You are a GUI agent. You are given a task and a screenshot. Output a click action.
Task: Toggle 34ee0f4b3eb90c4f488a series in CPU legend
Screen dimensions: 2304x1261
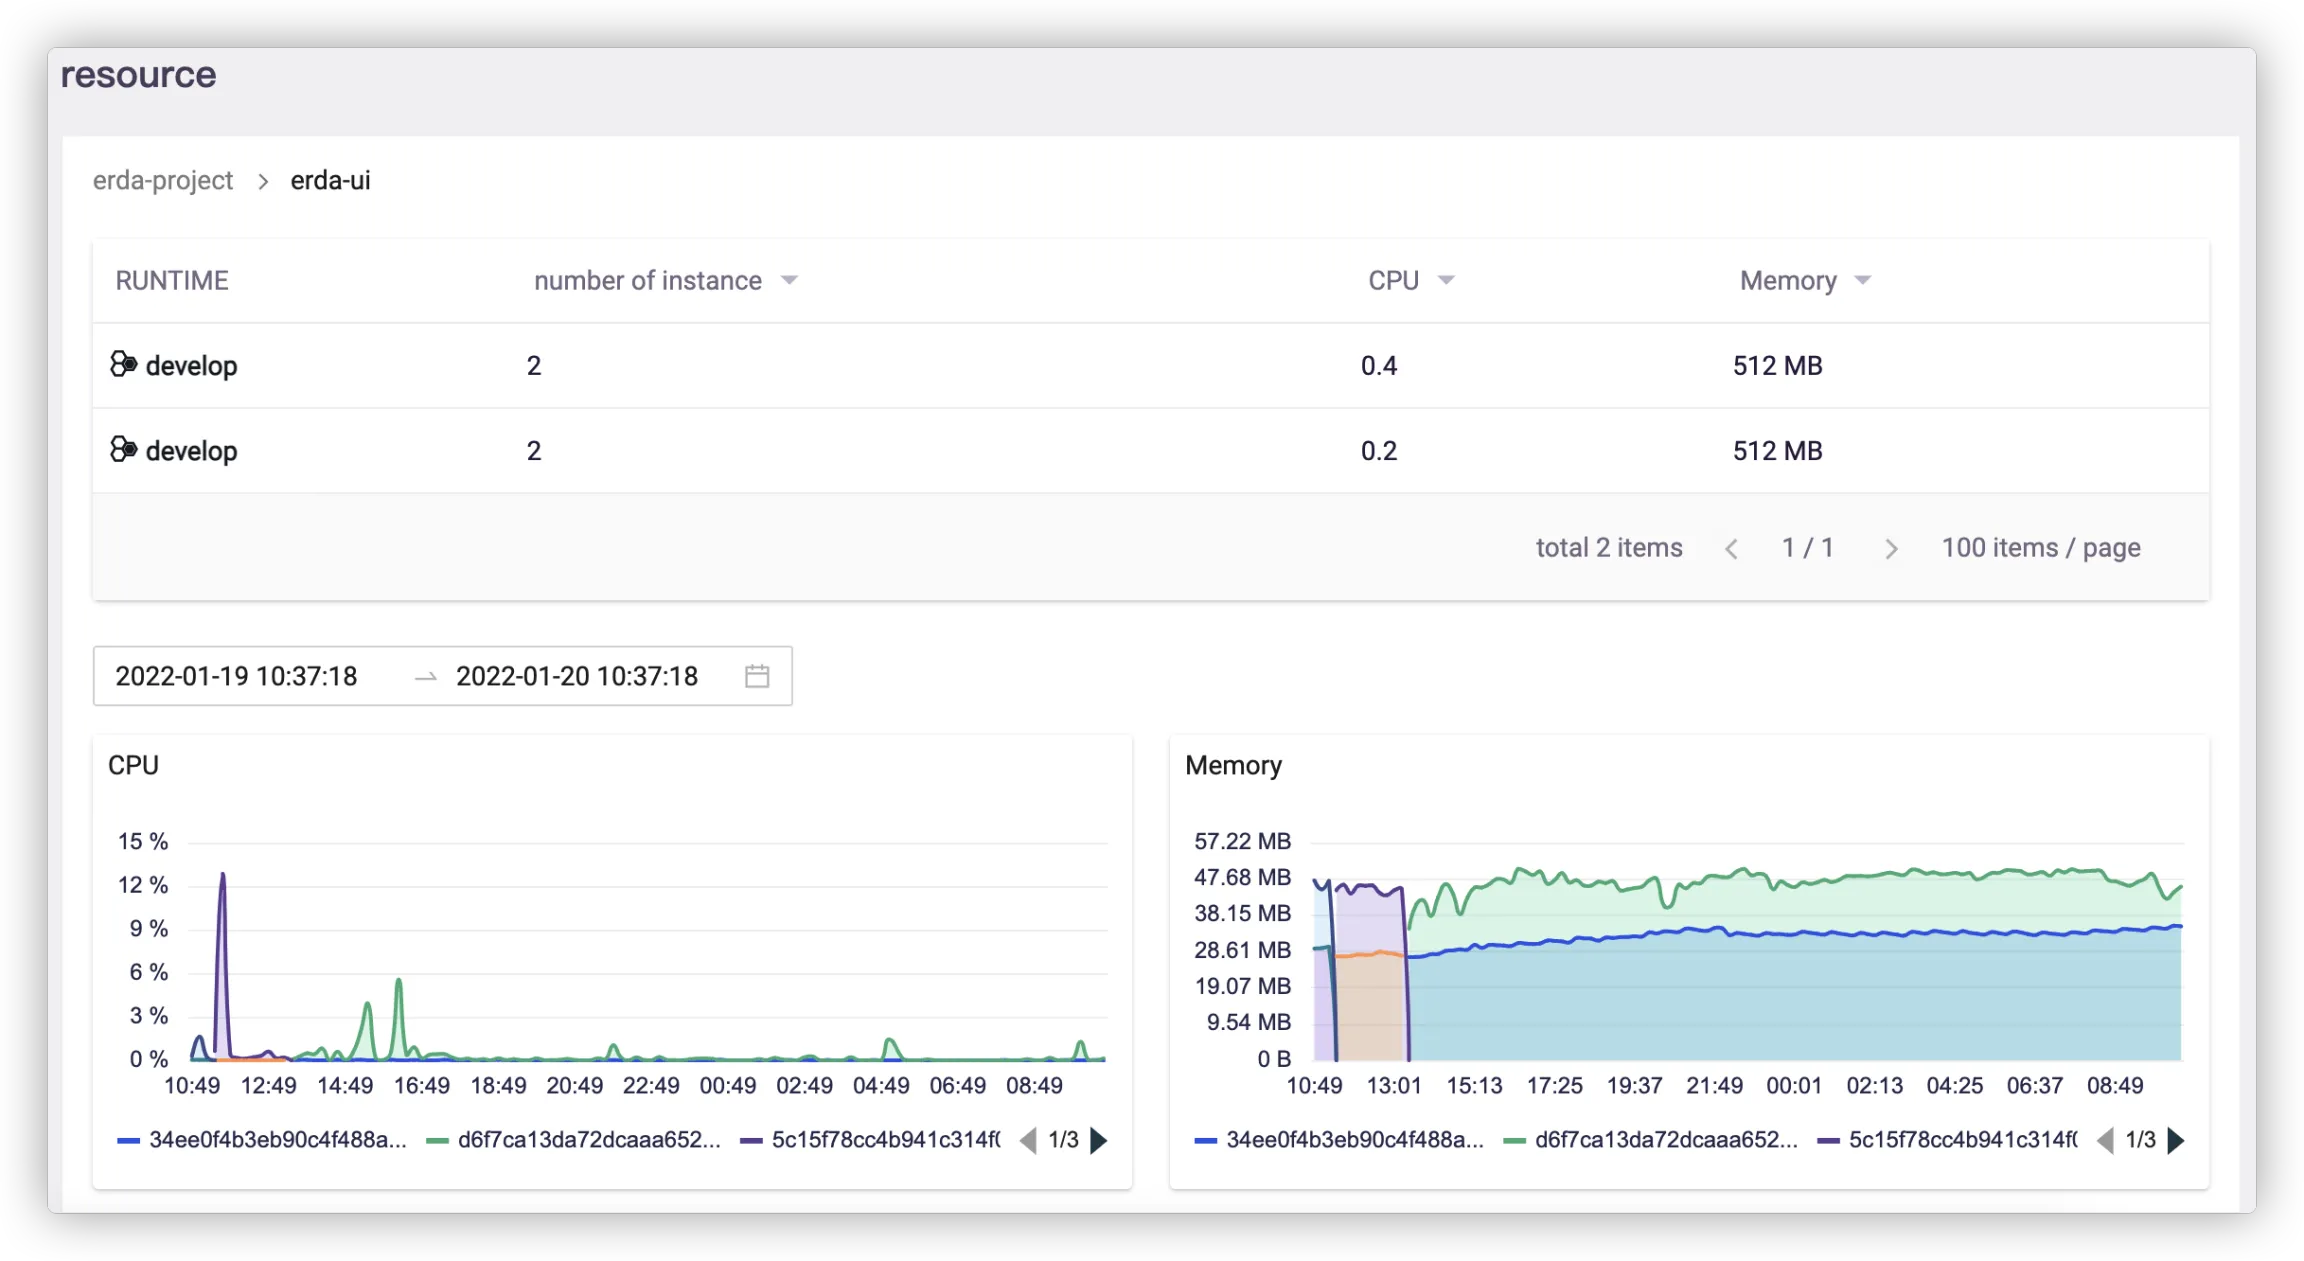(x=263, y=1140)
